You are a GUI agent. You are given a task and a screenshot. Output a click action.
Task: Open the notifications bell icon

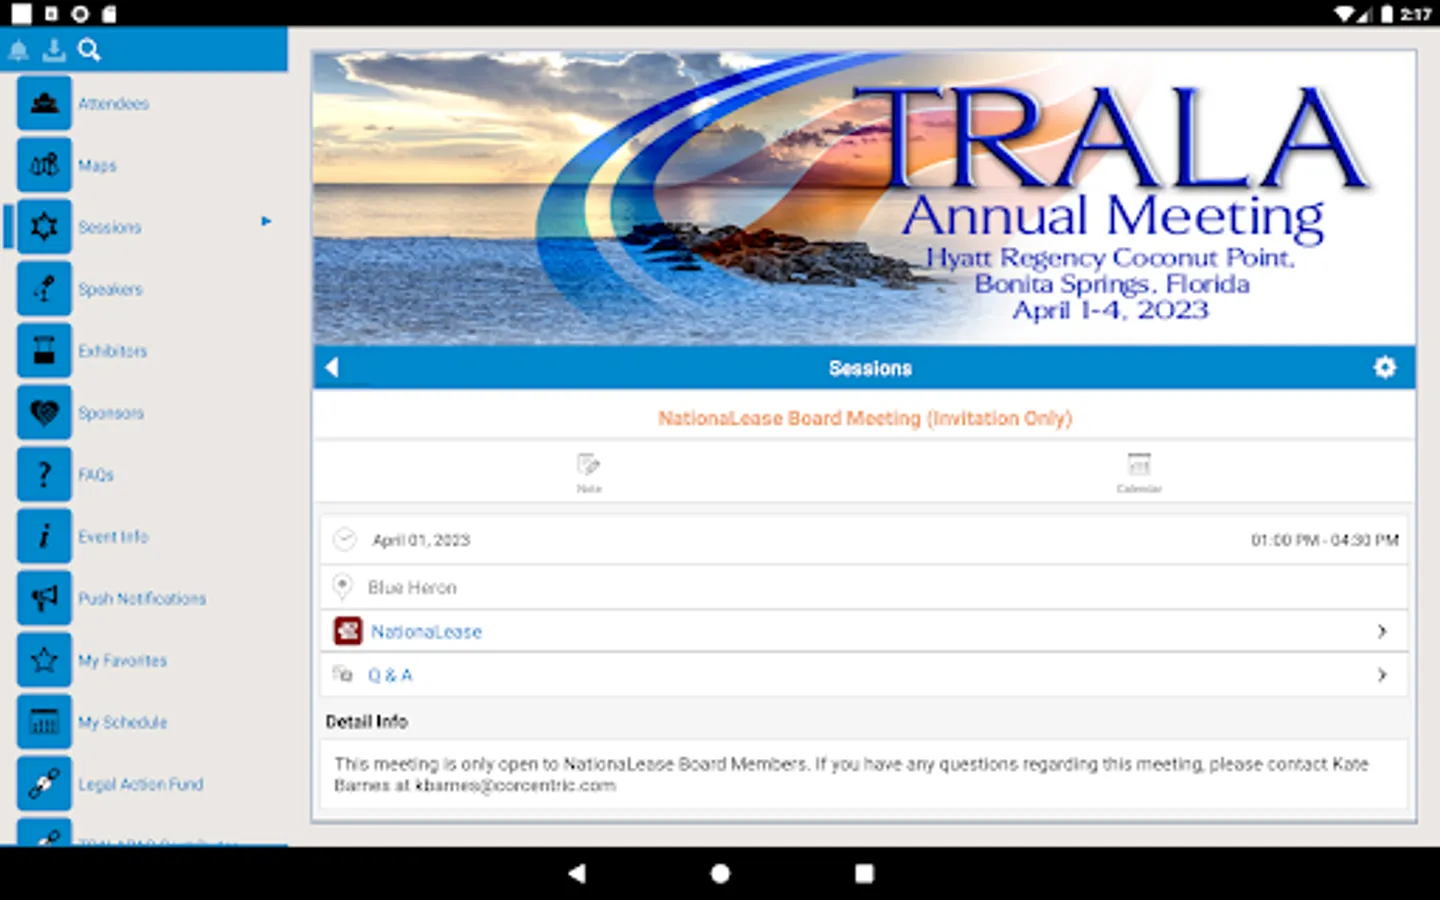click(x=19, y=50)
